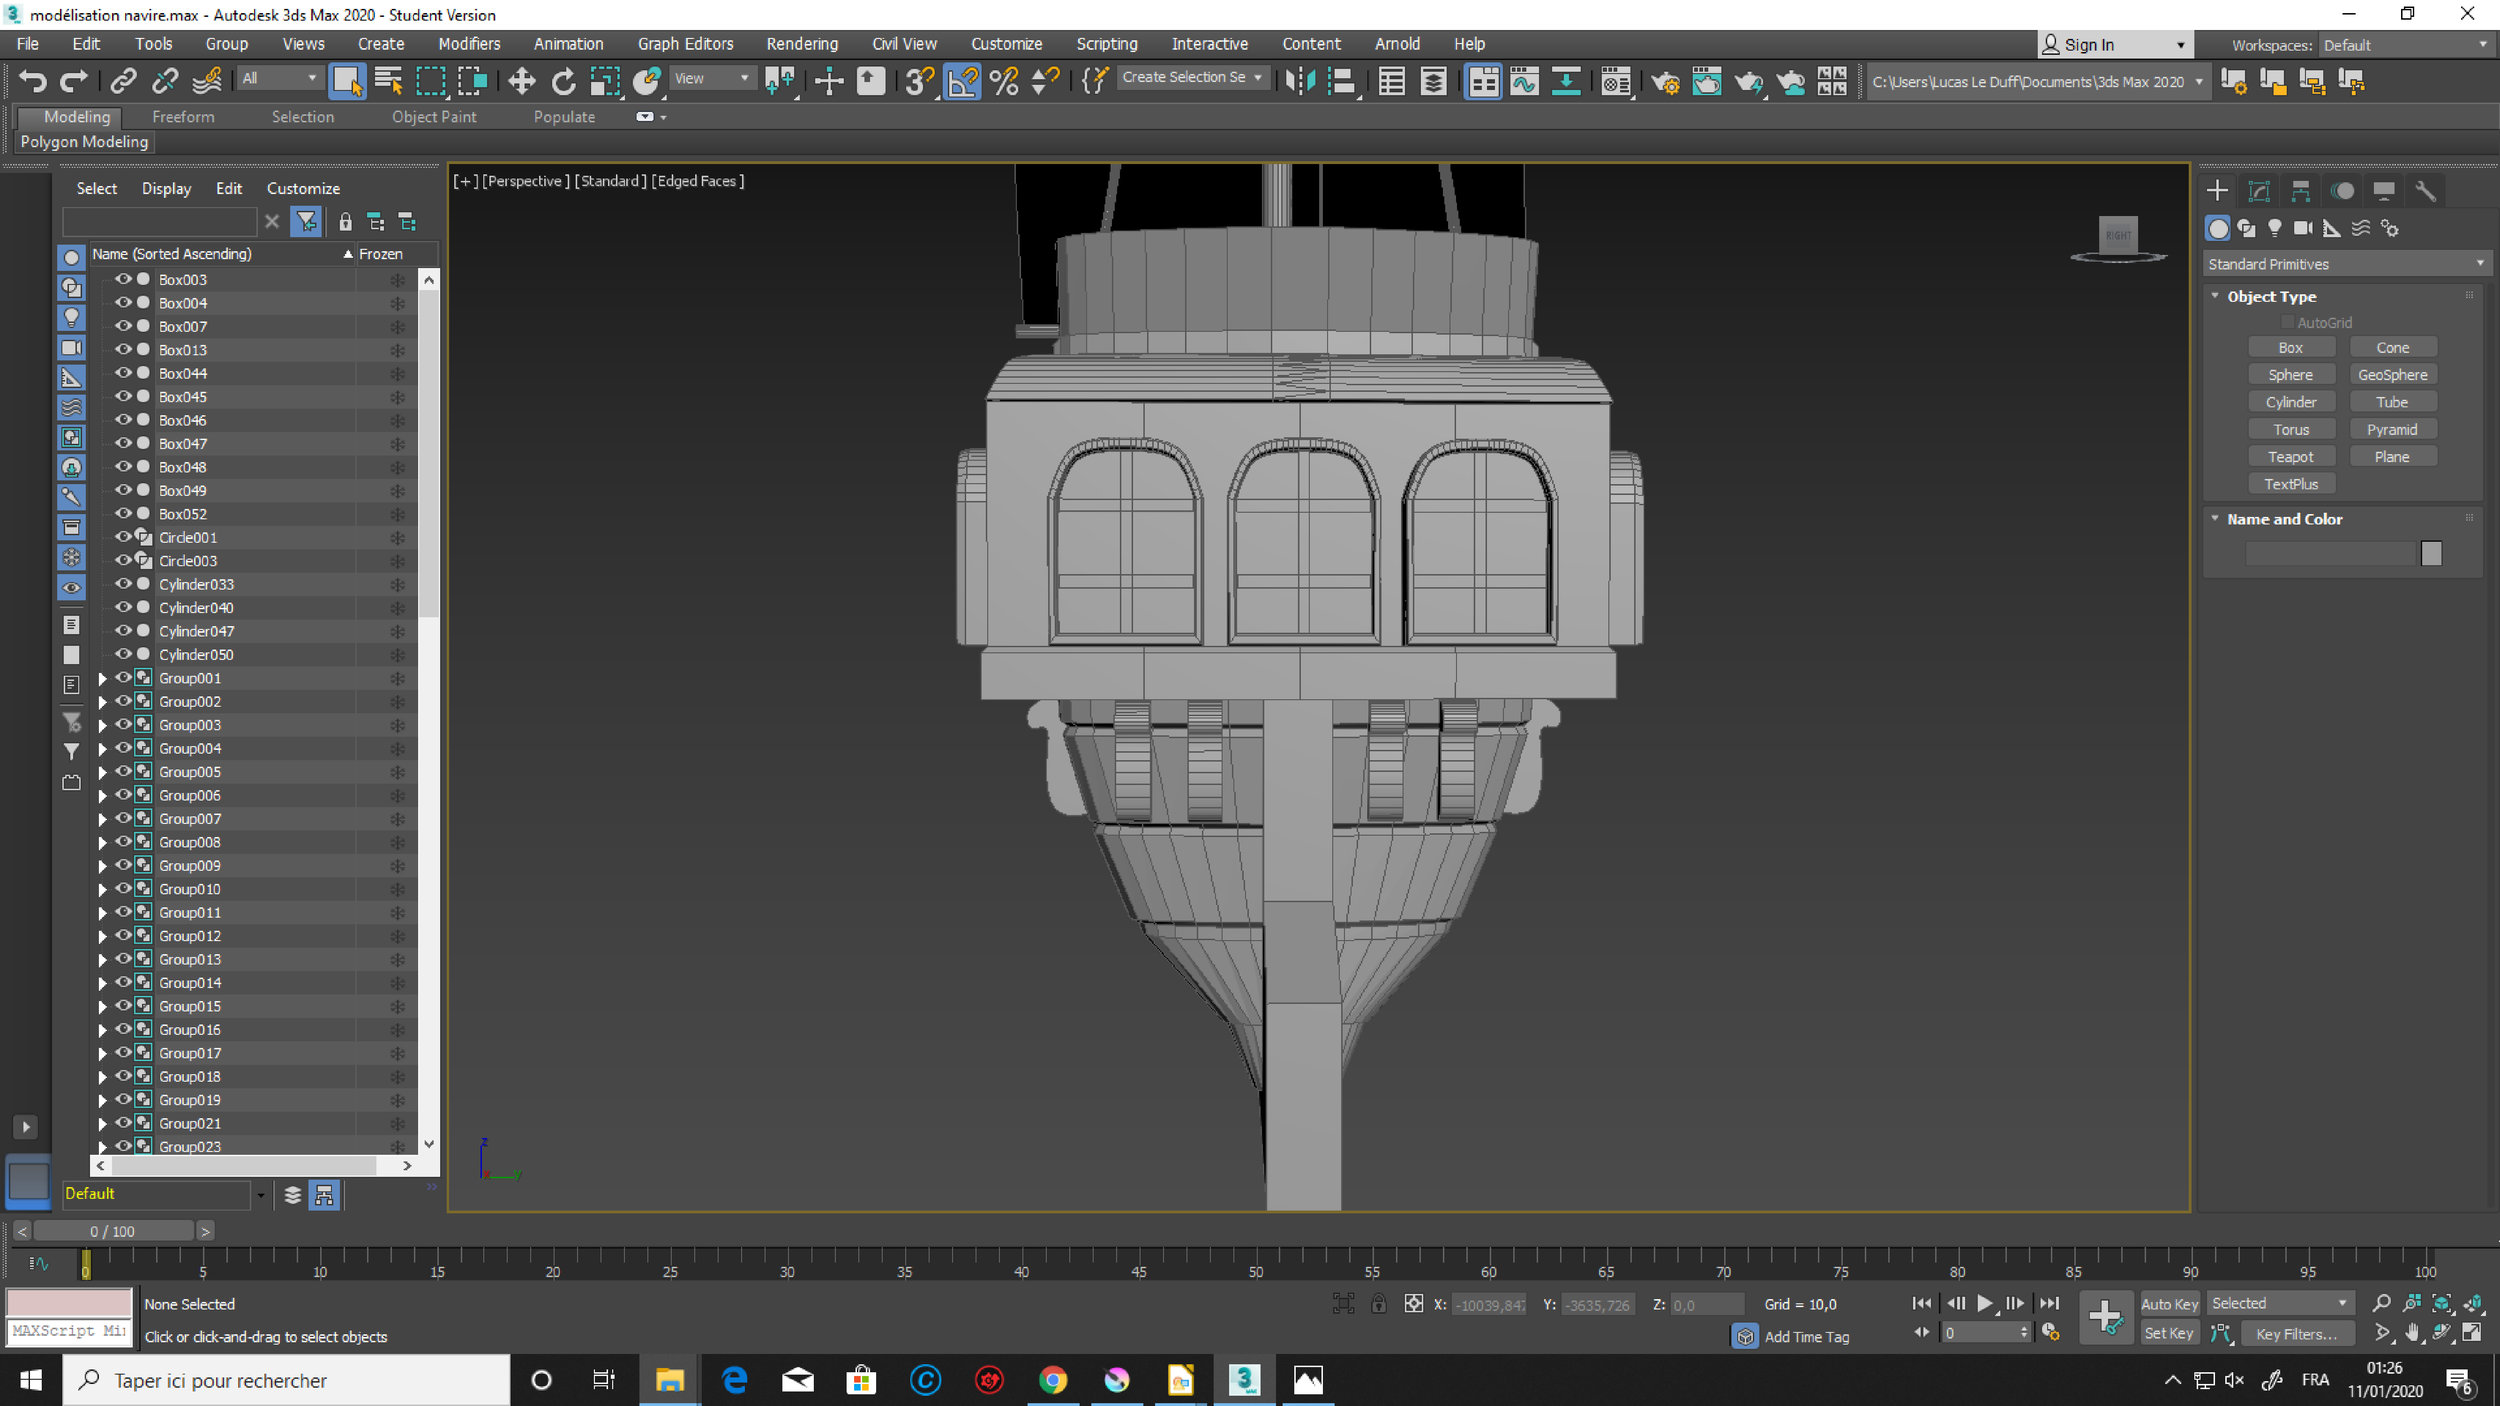
Task: Open the Utilities wrench panel
Action: point(2425,190)
